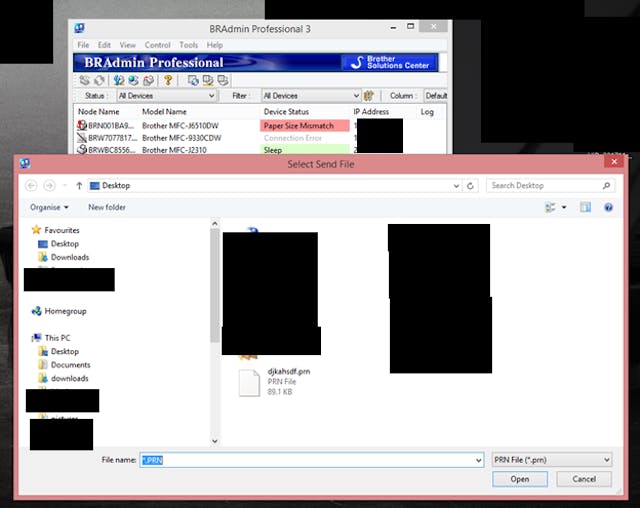Open the Control menu

157,45
